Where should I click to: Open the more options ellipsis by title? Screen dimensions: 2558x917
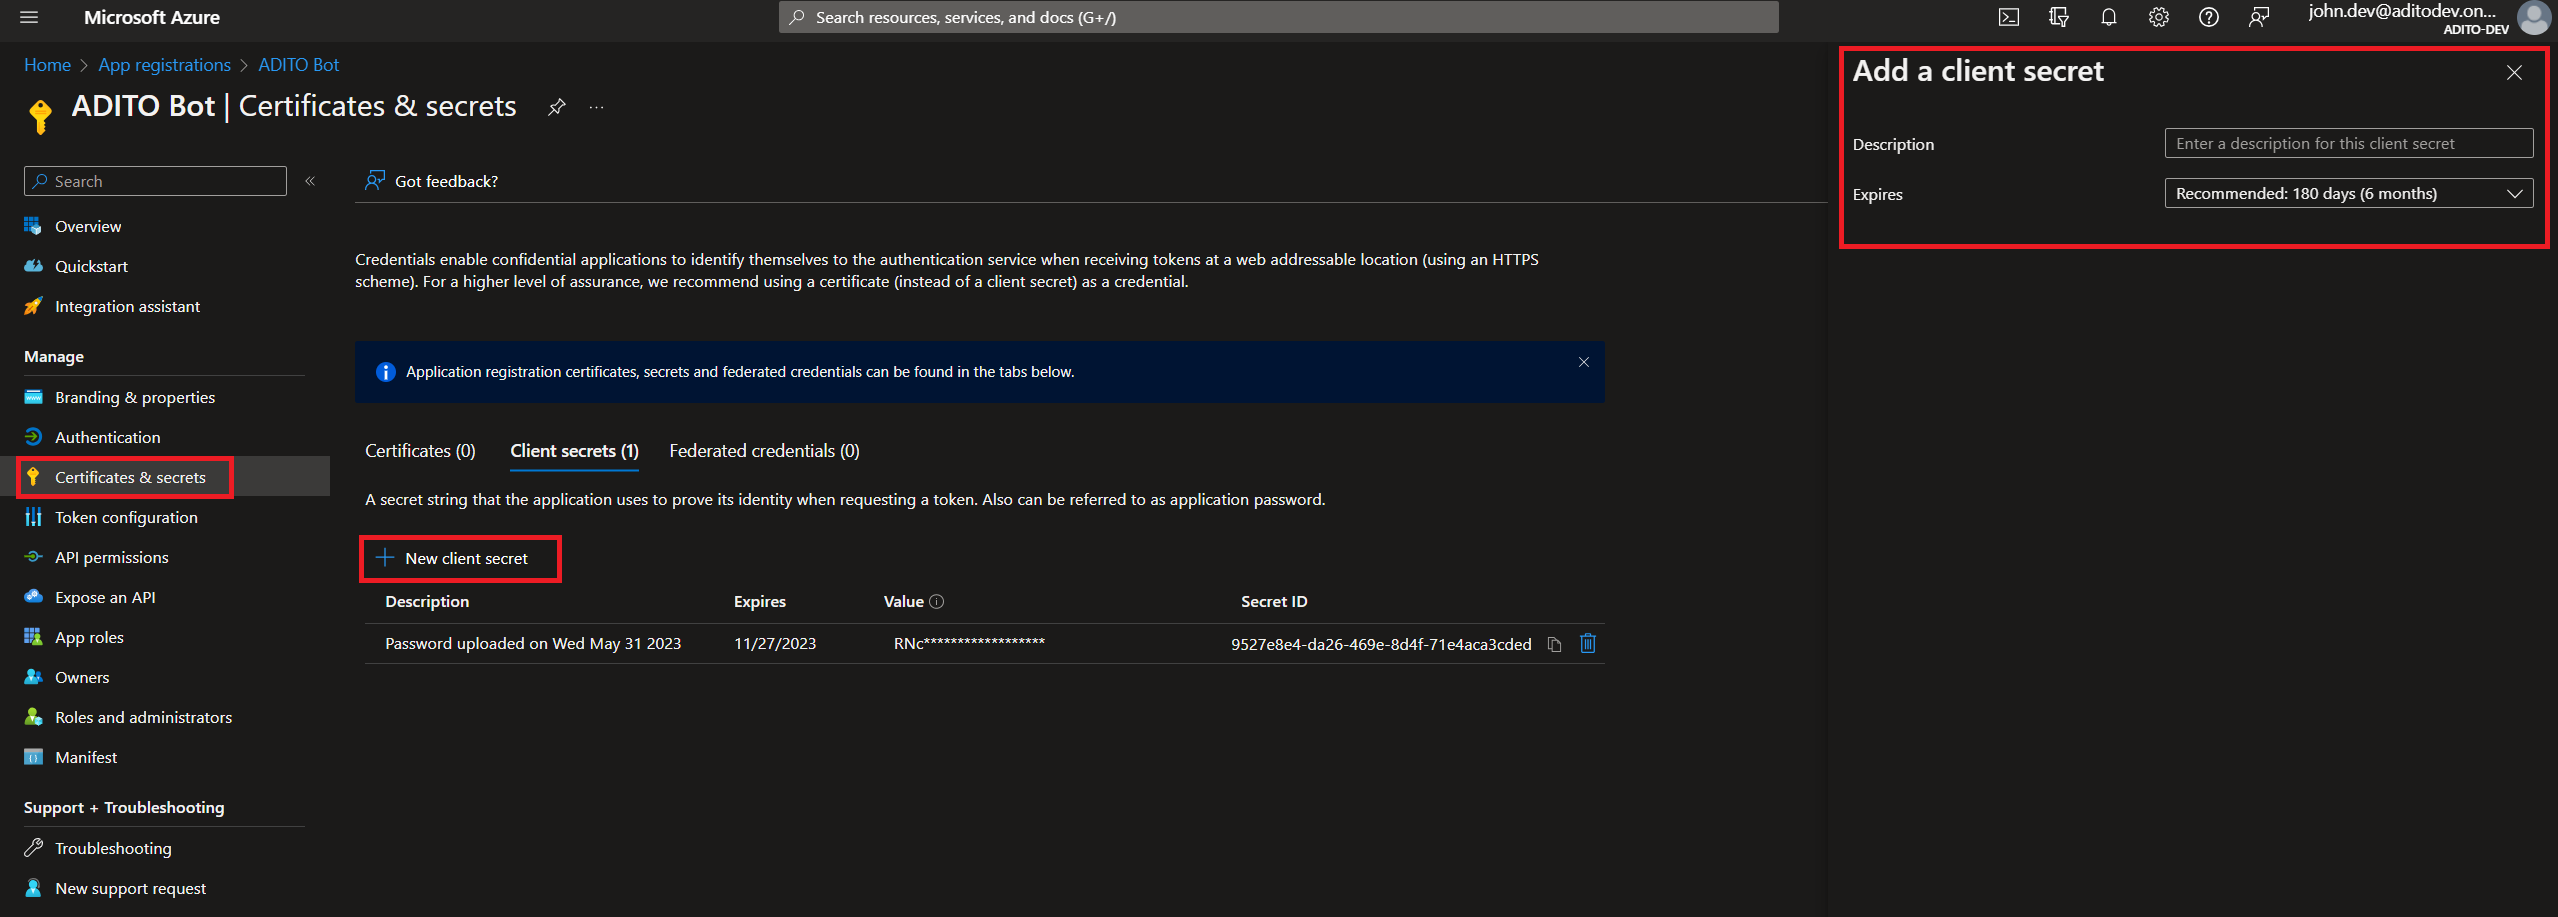pyautogui.click(x=597, y=107)
